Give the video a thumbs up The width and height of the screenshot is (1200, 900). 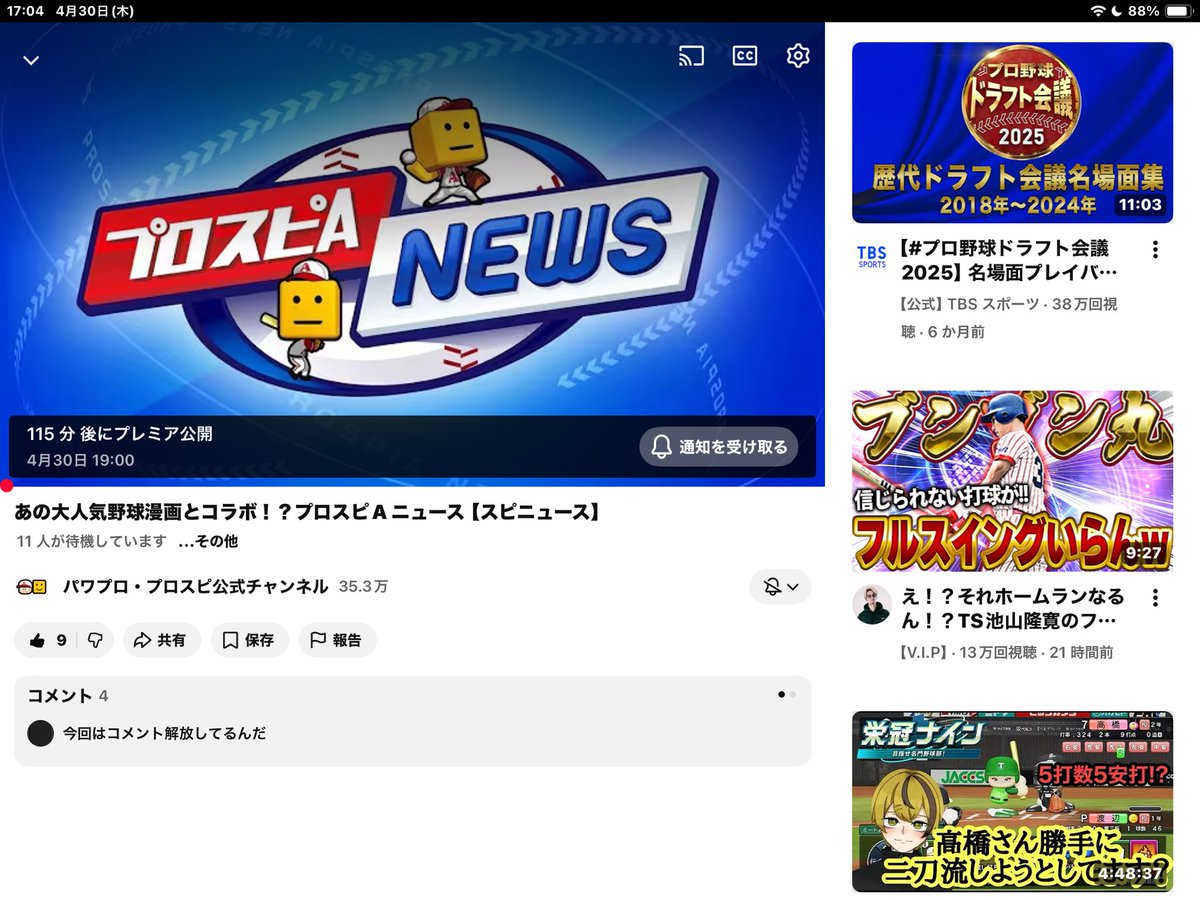coord(40,640)
